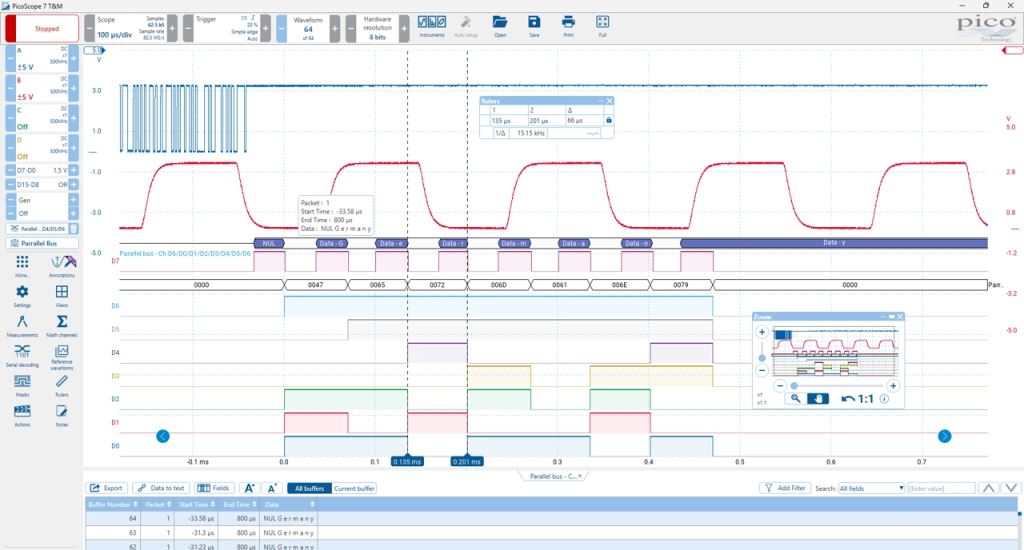This screenshot has height=550, width=1024.
Task: Click the search value input field
Action: pyautogui.click(x=941, y=489)
